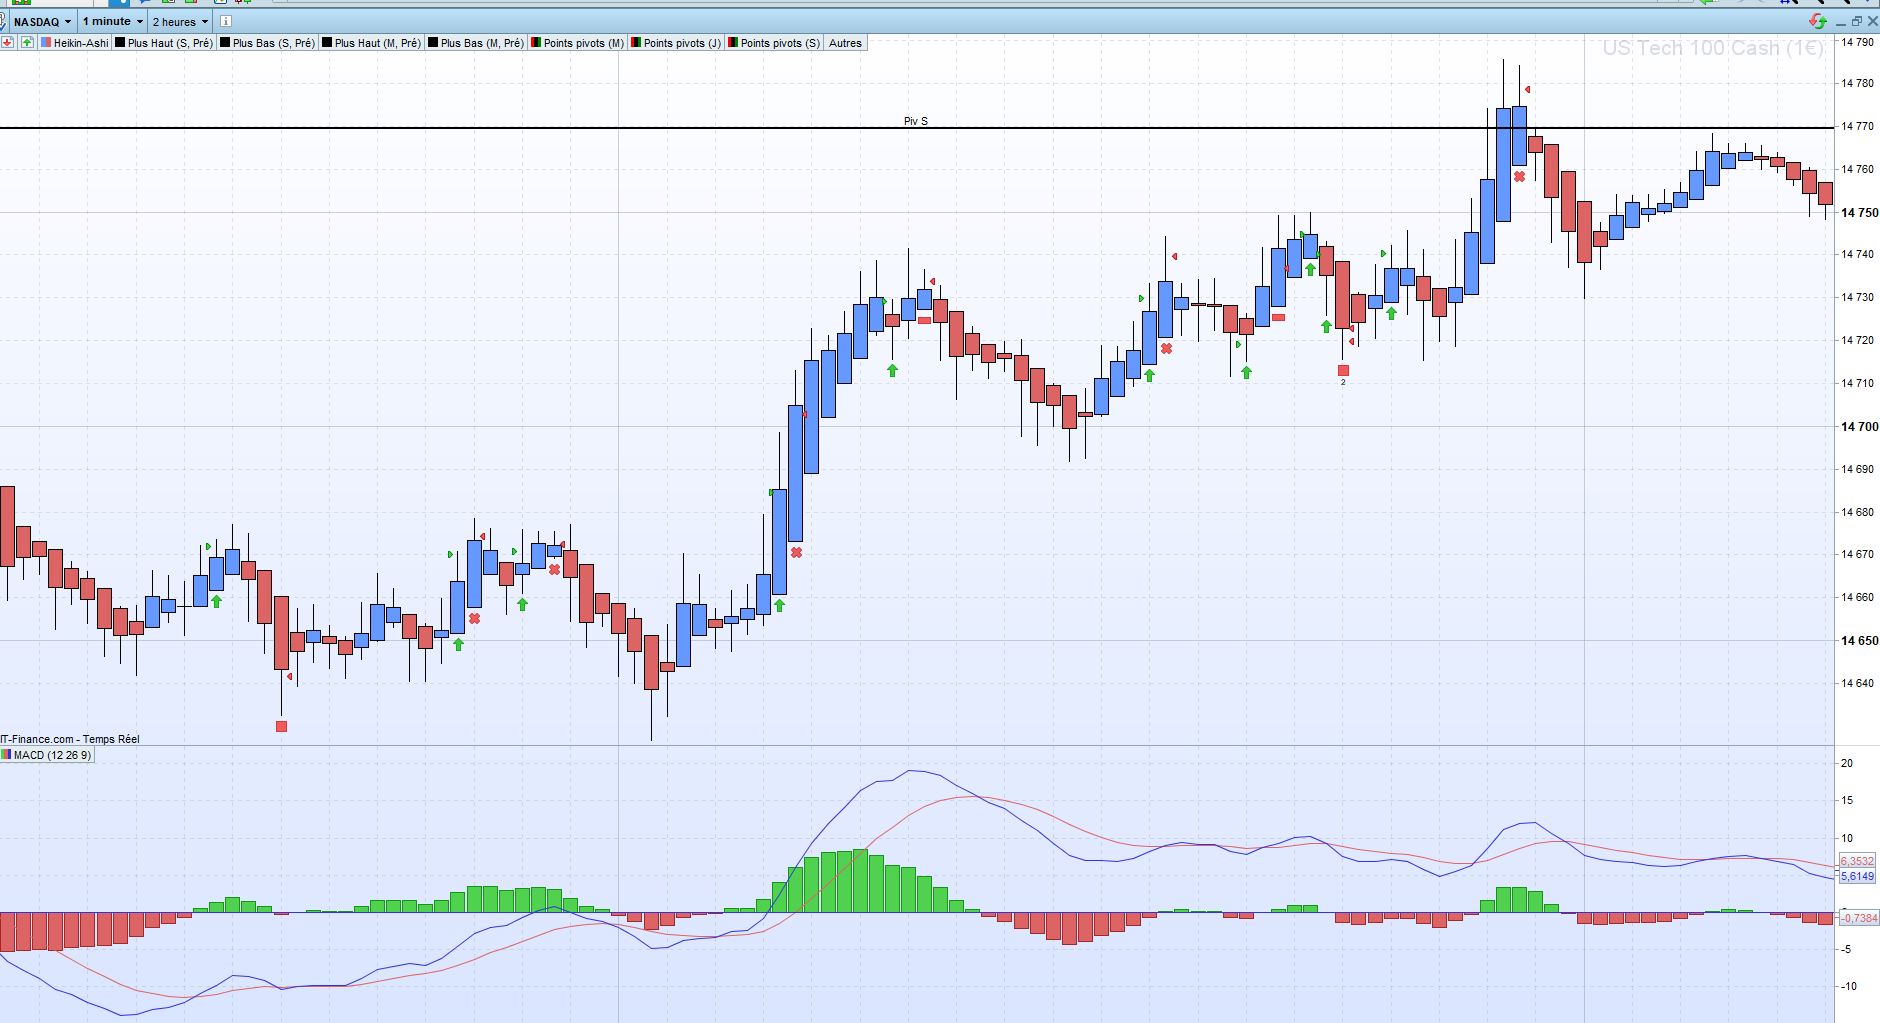Image resolution: width=1880 pixels, height=1023 pixels.
Task: Click the 14 700 price axis label
Action: (1859, 427)
